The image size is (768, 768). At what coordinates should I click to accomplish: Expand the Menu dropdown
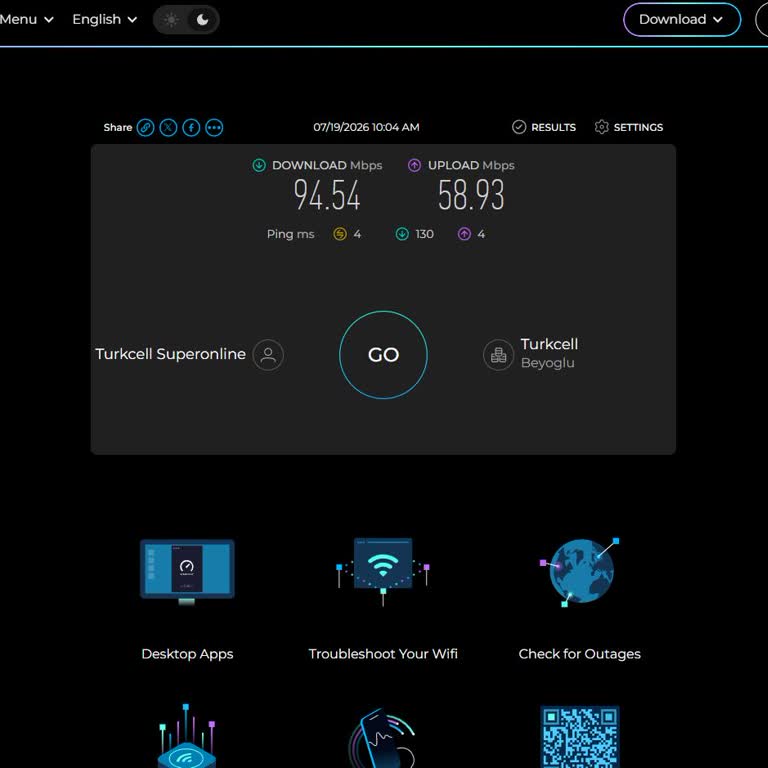click(26, 20)
